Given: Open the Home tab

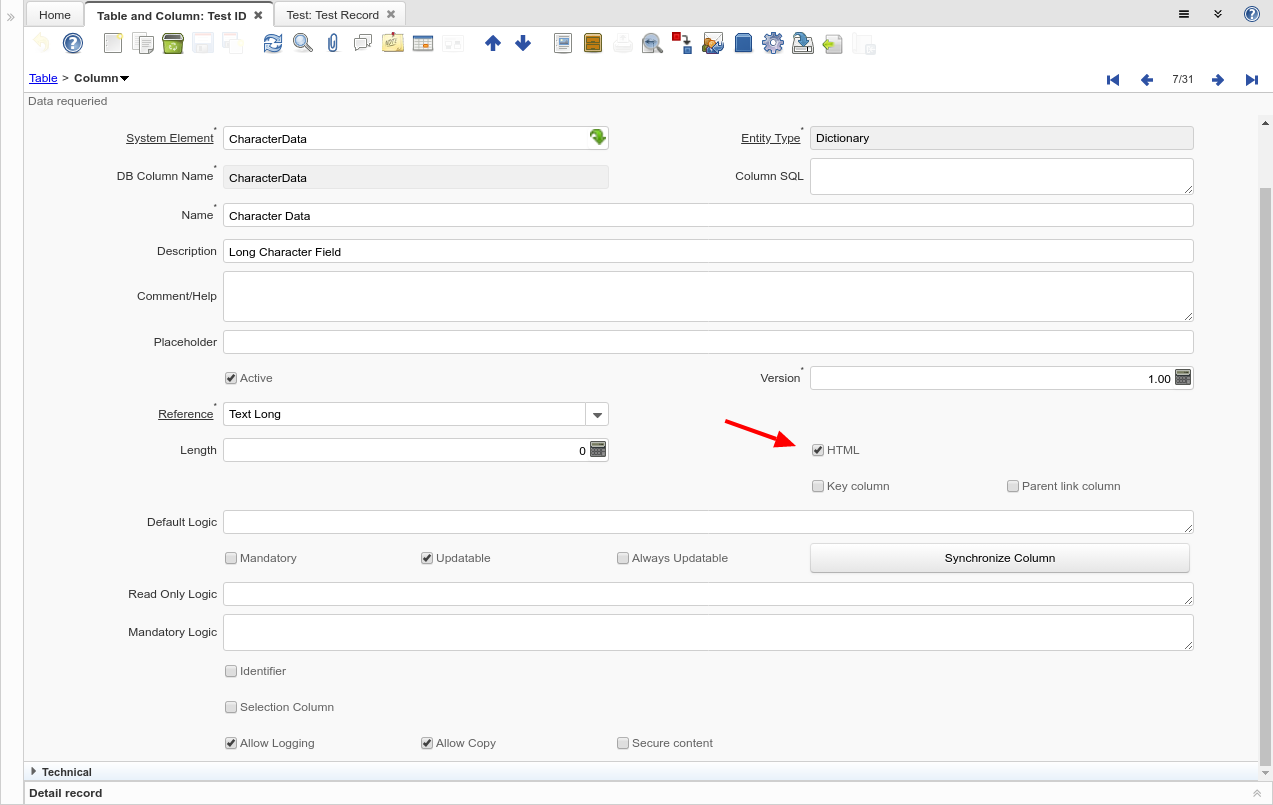Looking at the screenshot, I should (x=55, y=15).
